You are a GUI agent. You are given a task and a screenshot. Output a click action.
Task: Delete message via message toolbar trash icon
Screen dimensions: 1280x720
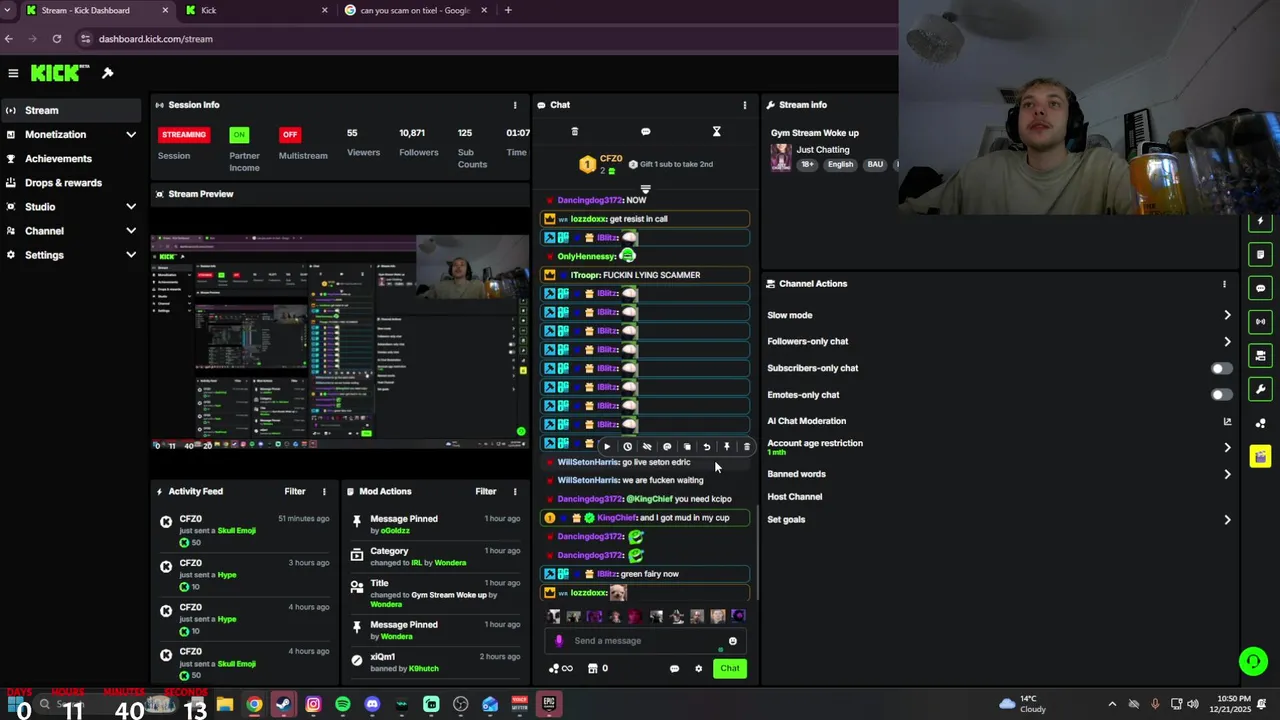point(746,447)
